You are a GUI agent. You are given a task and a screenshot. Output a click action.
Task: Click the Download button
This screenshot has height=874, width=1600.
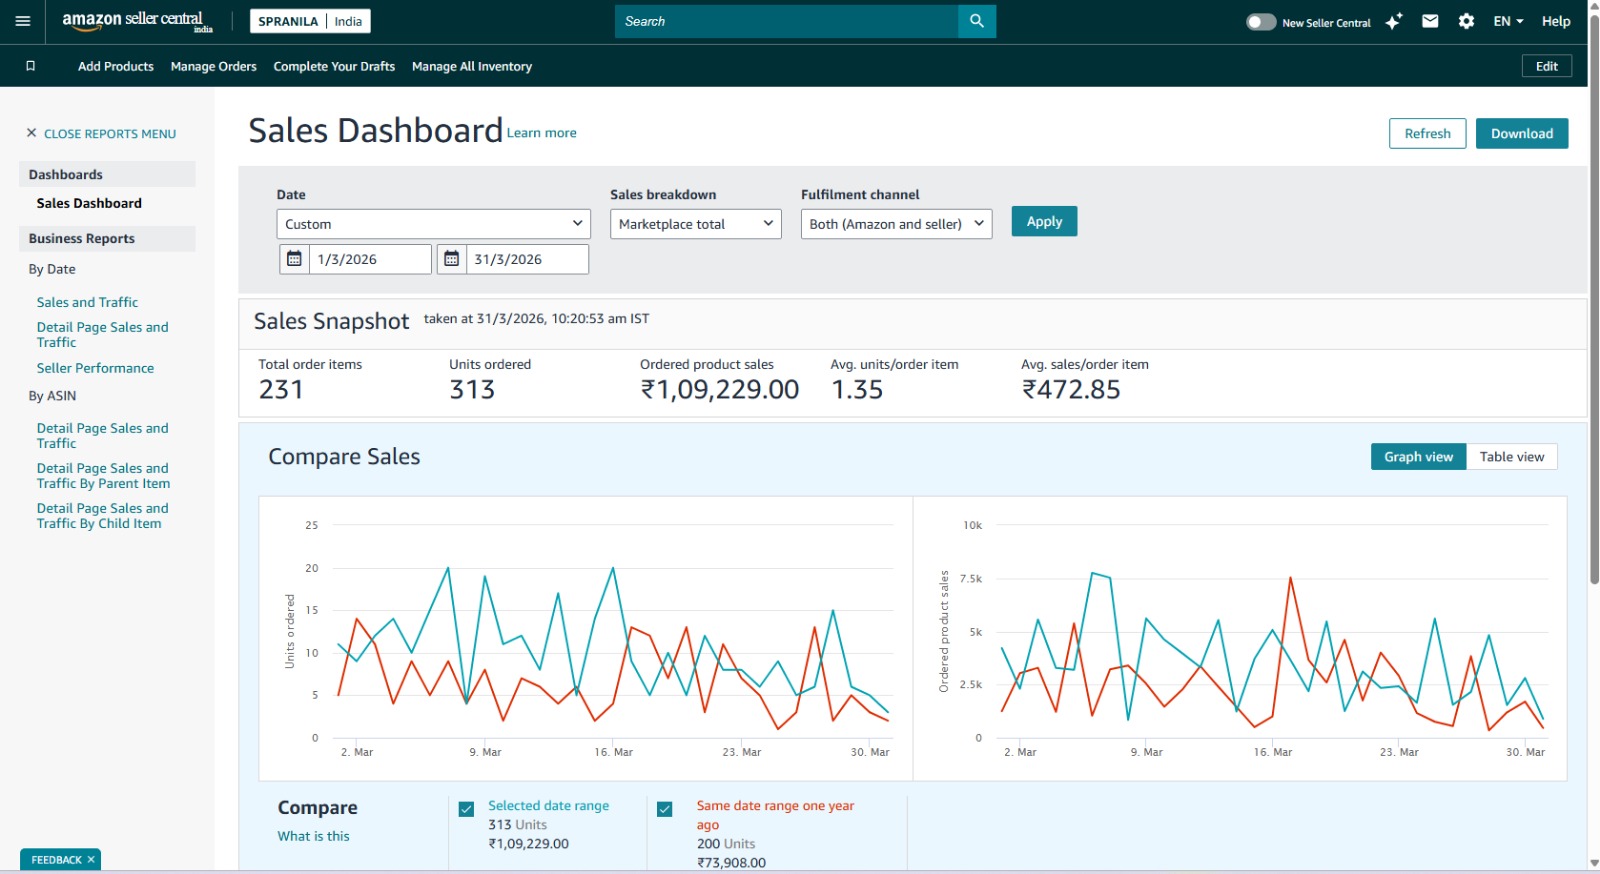pyautogui.click(x=1521, y=133)
